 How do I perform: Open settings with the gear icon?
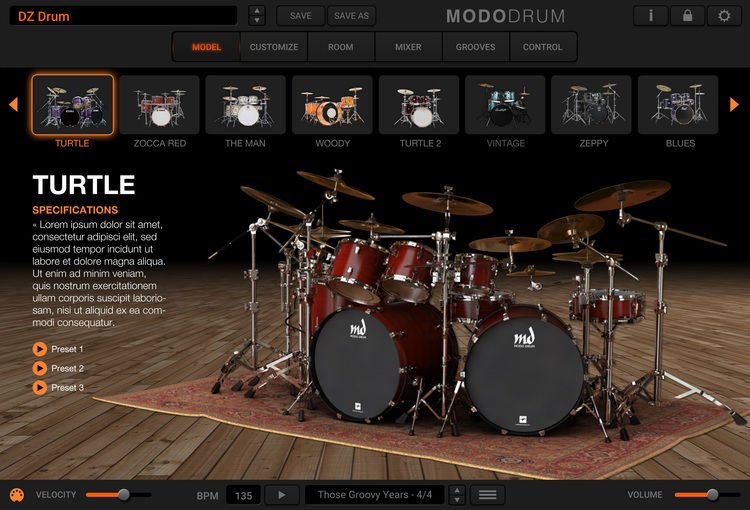tap(724, 16)
